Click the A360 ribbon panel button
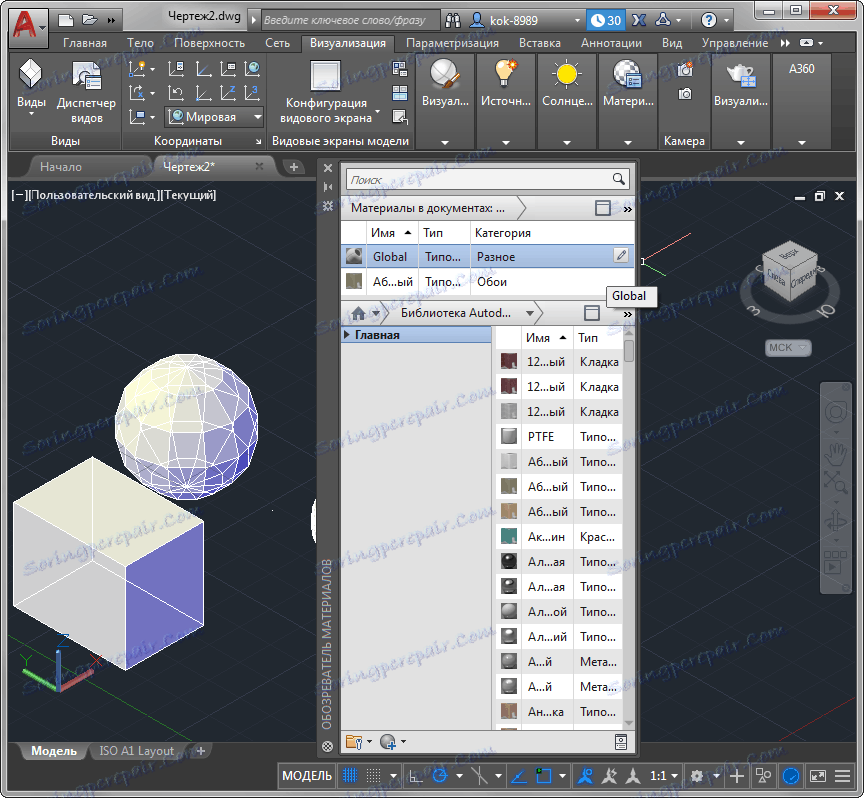The height and width of the screenshot is (798, 864). point(802,70)
